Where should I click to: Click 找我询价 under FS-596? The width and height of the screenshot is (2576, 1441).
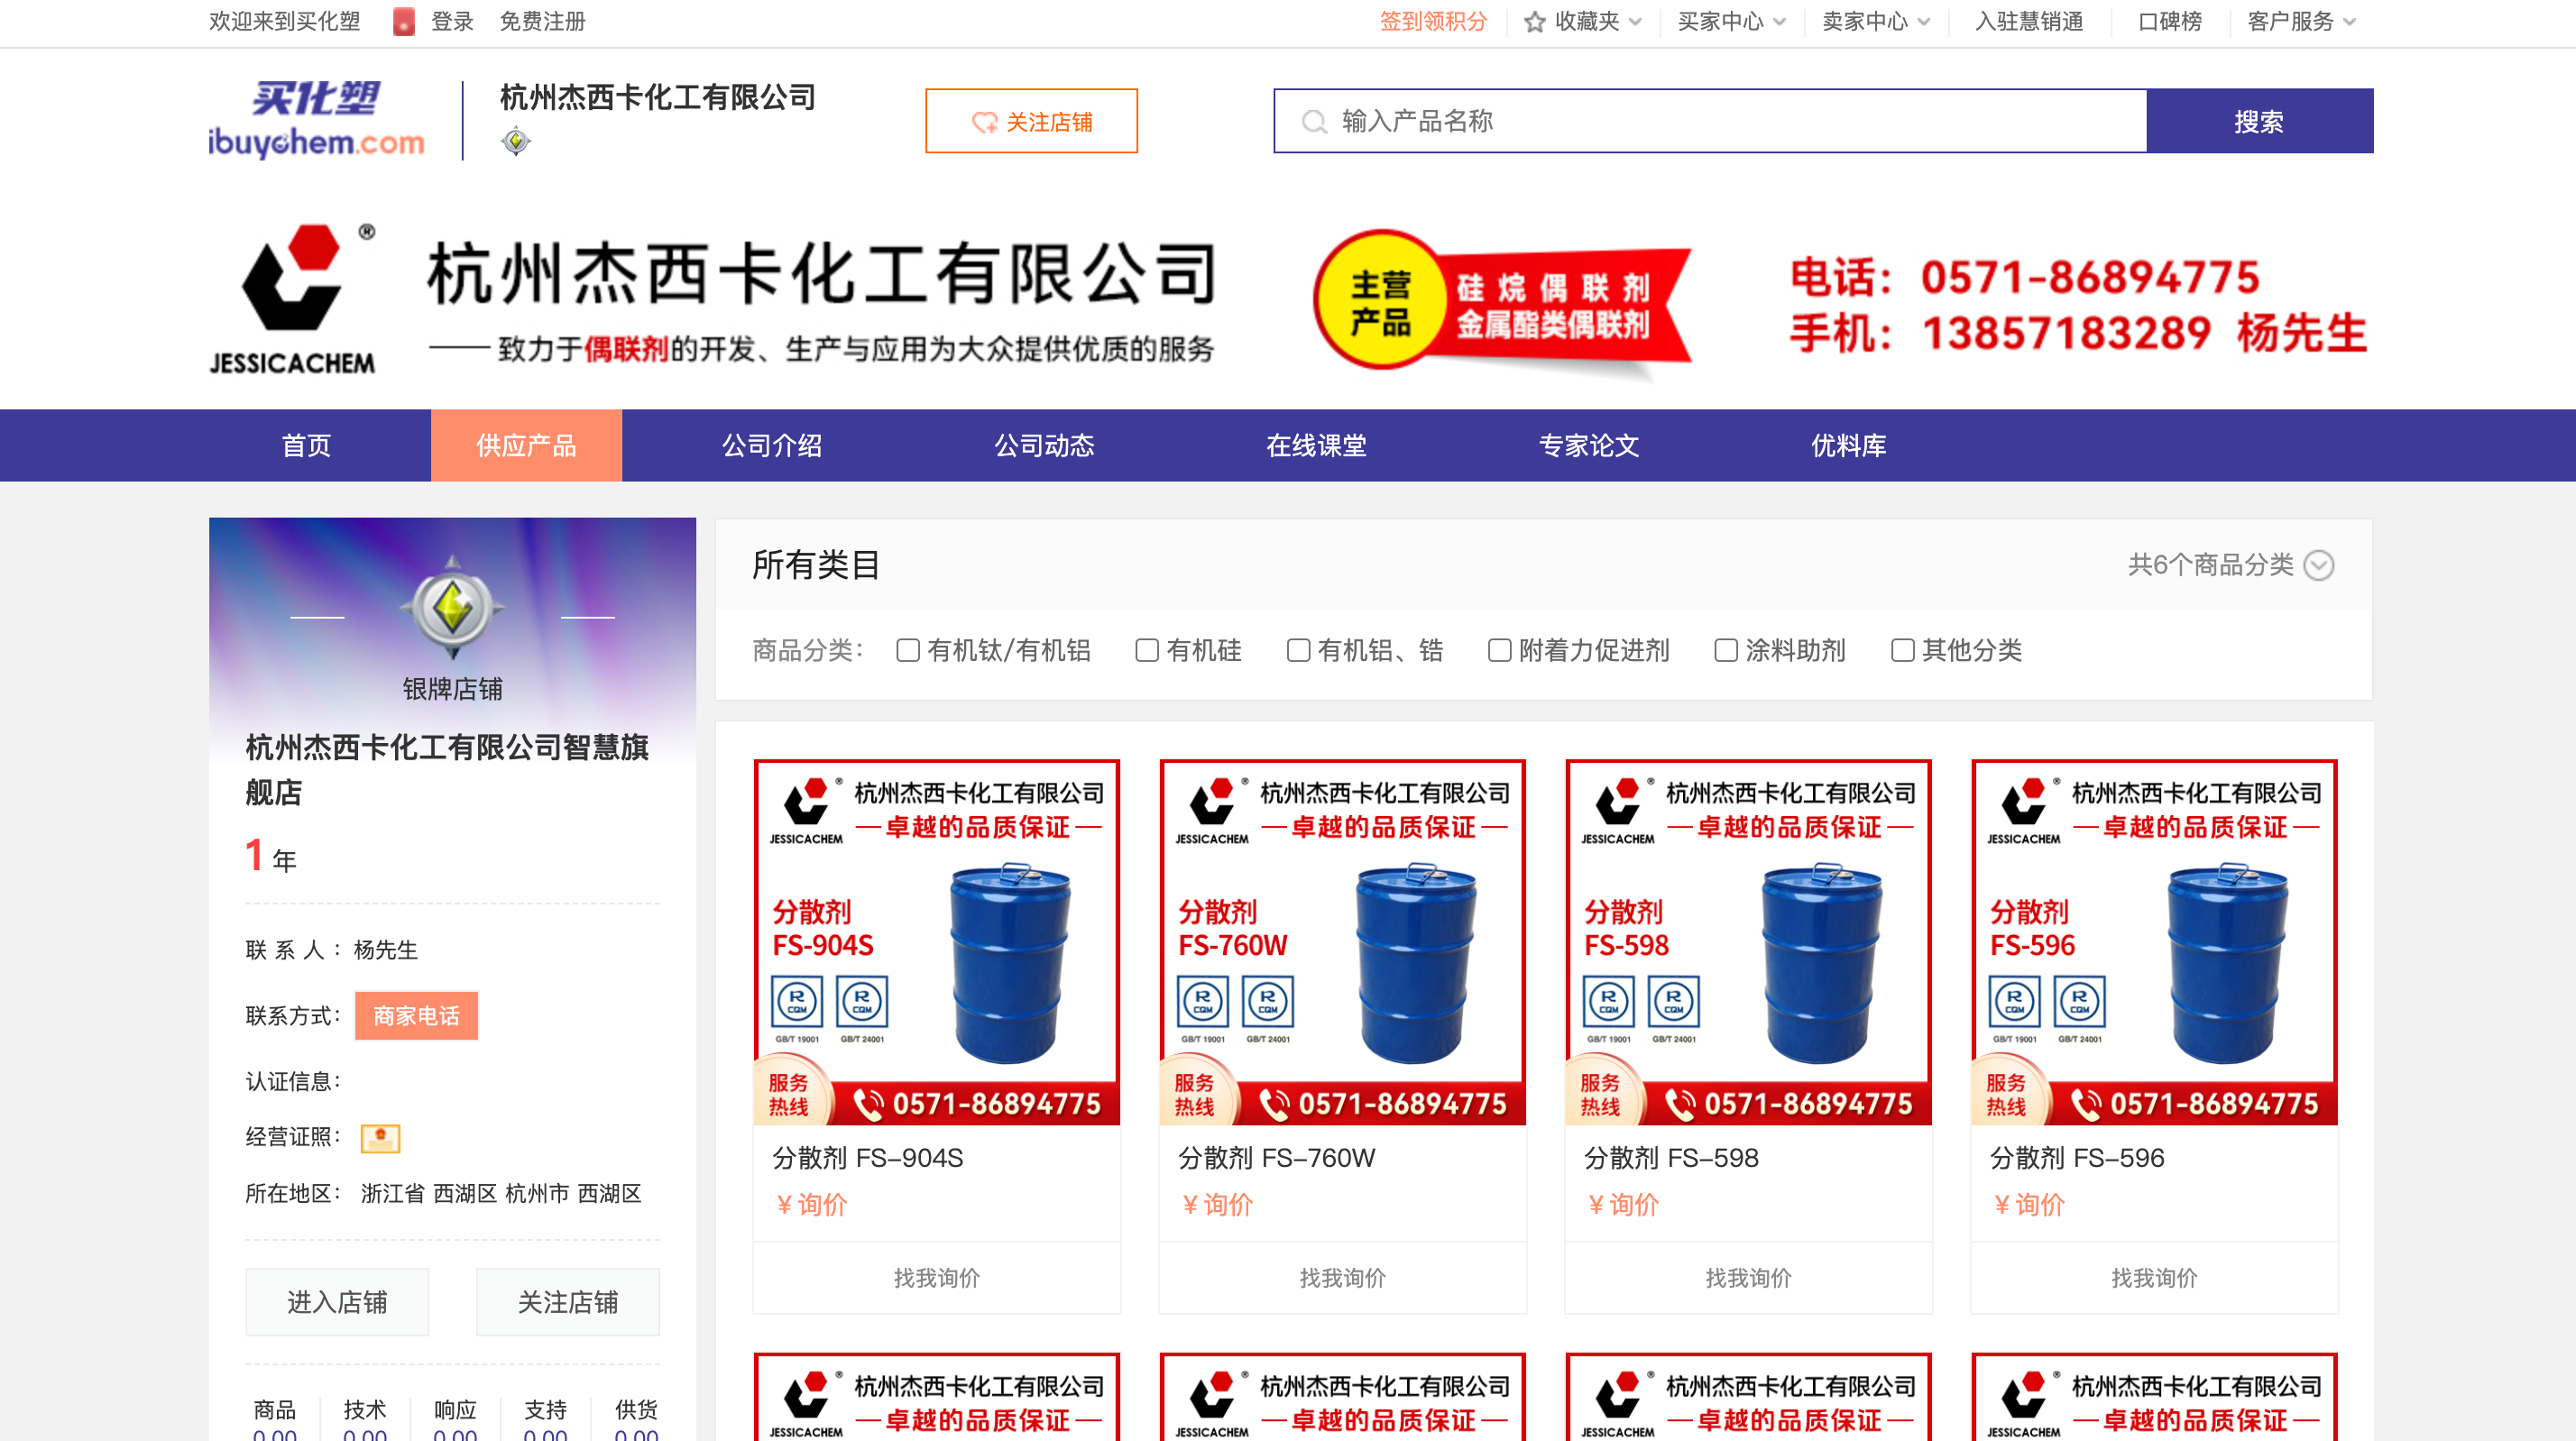[2154, 1277]
